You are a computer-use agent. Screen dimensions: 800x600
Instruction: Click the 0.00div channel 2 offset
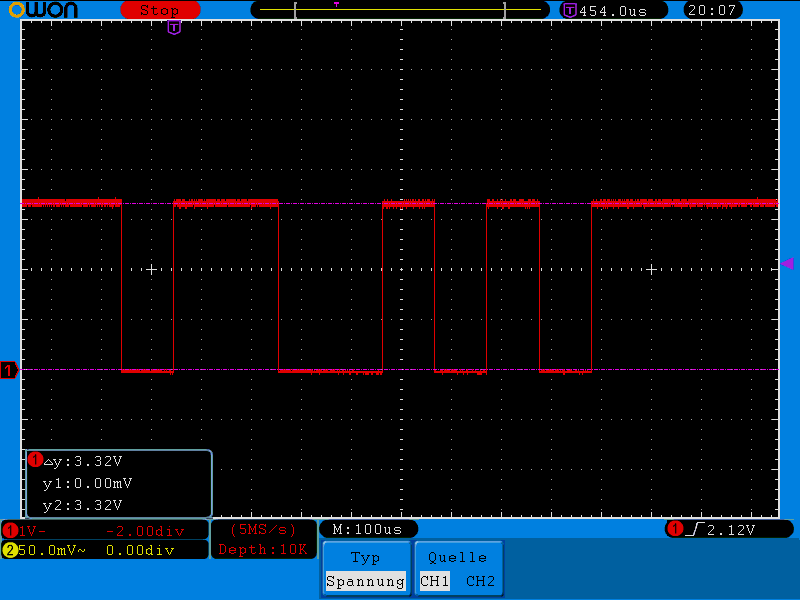click(x=140, y=550)
